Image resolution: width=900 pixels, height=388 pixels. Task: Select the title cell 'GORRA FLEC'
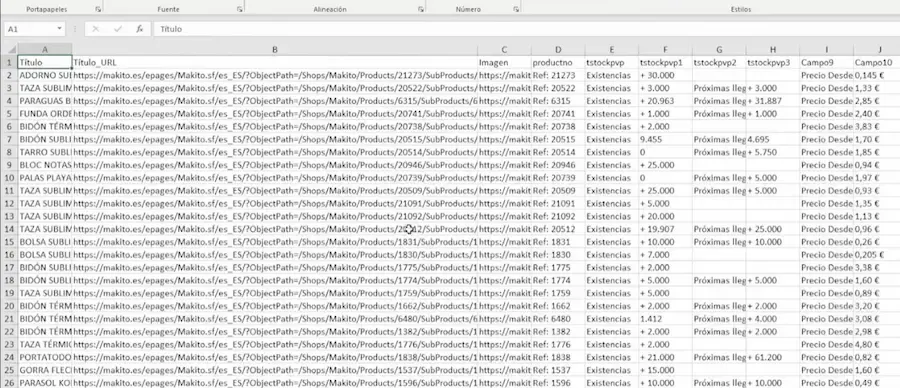click(45, 370)
